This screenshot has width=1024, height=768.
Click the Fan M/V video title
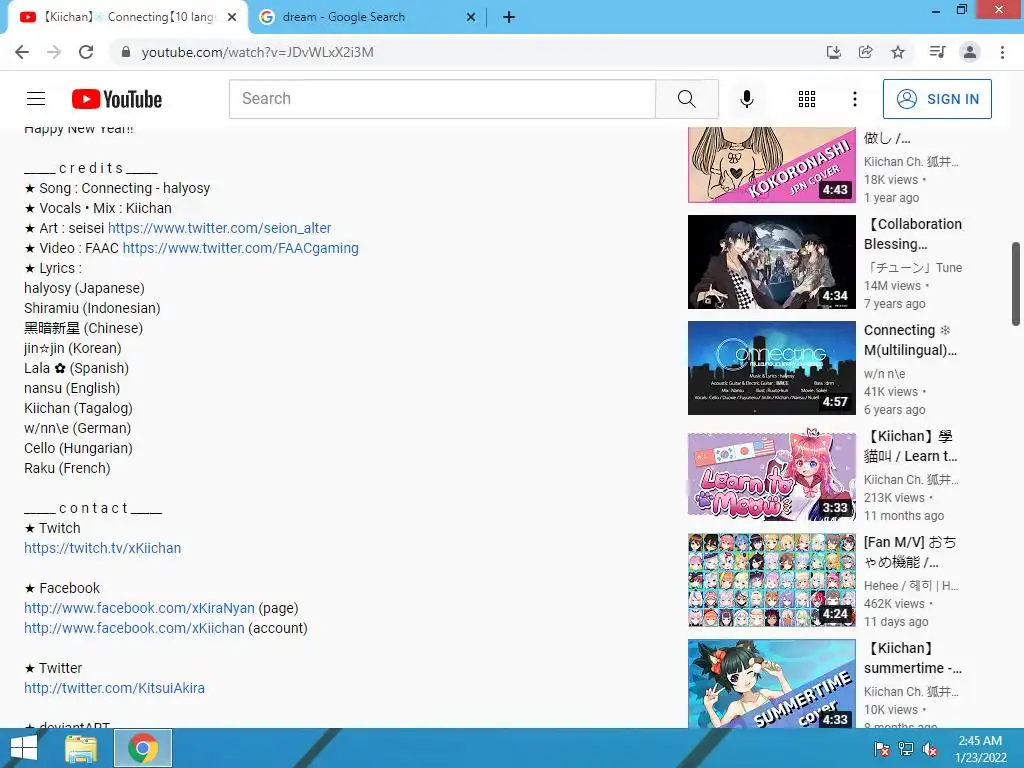[x=910, y=552]
